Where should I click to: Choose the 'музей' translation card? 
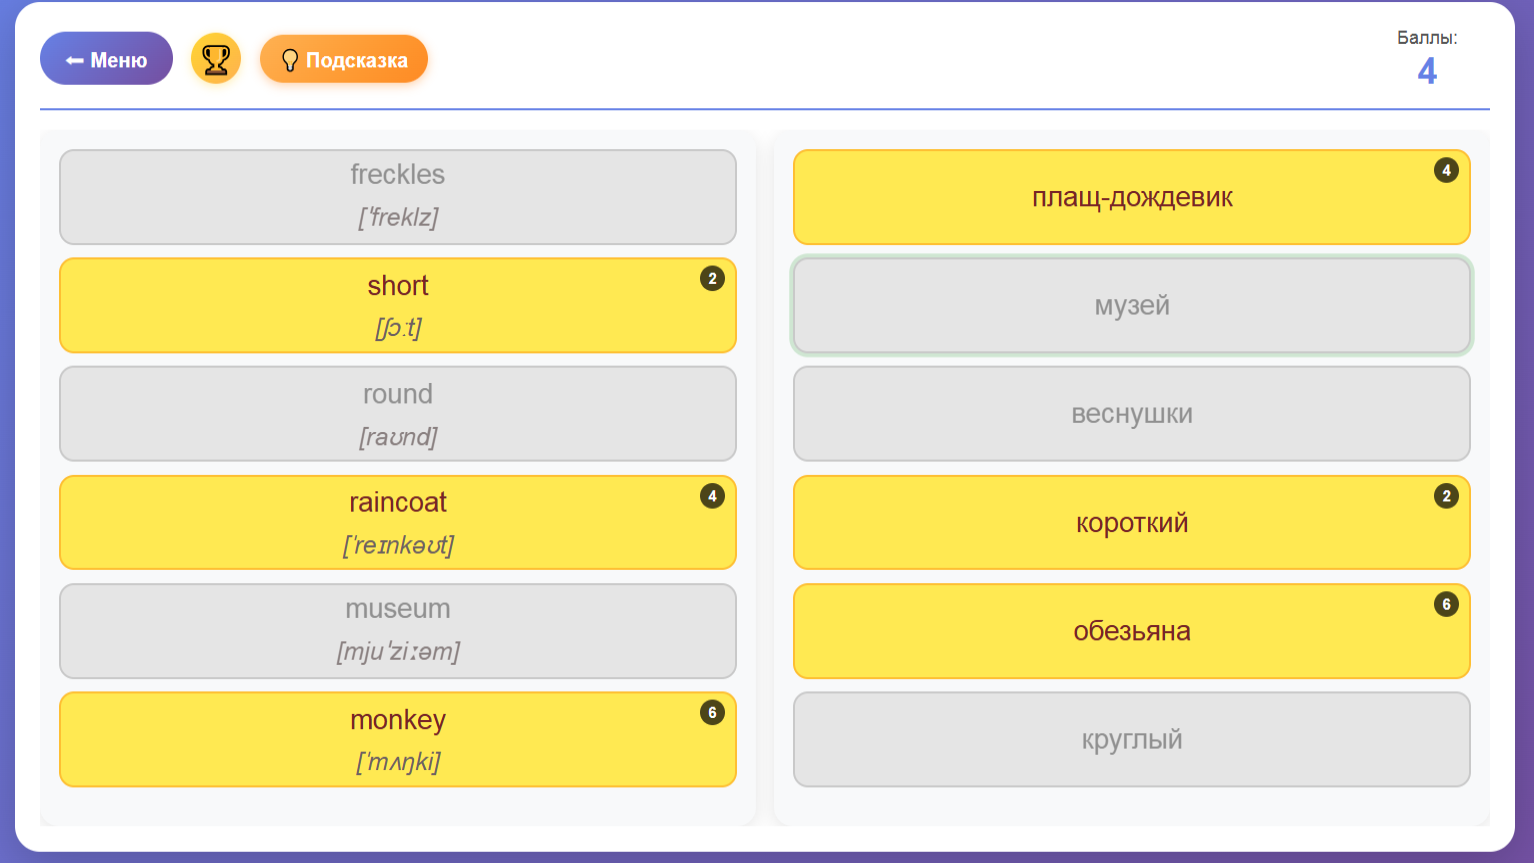(1131, 305)
